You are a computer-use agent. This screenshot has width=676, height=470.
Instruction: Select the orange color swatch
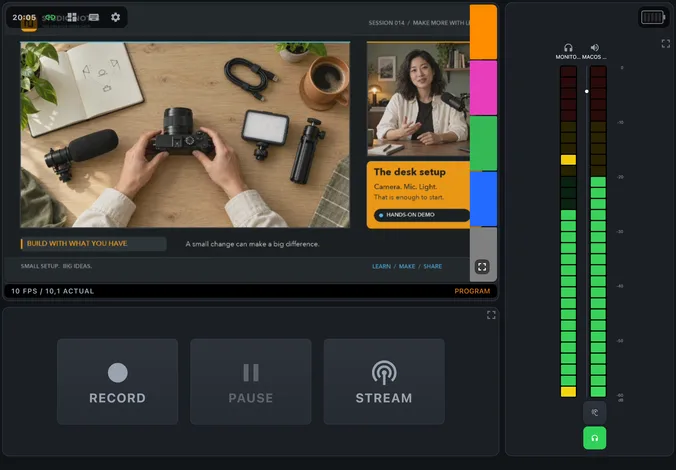(x=483, y=32)
